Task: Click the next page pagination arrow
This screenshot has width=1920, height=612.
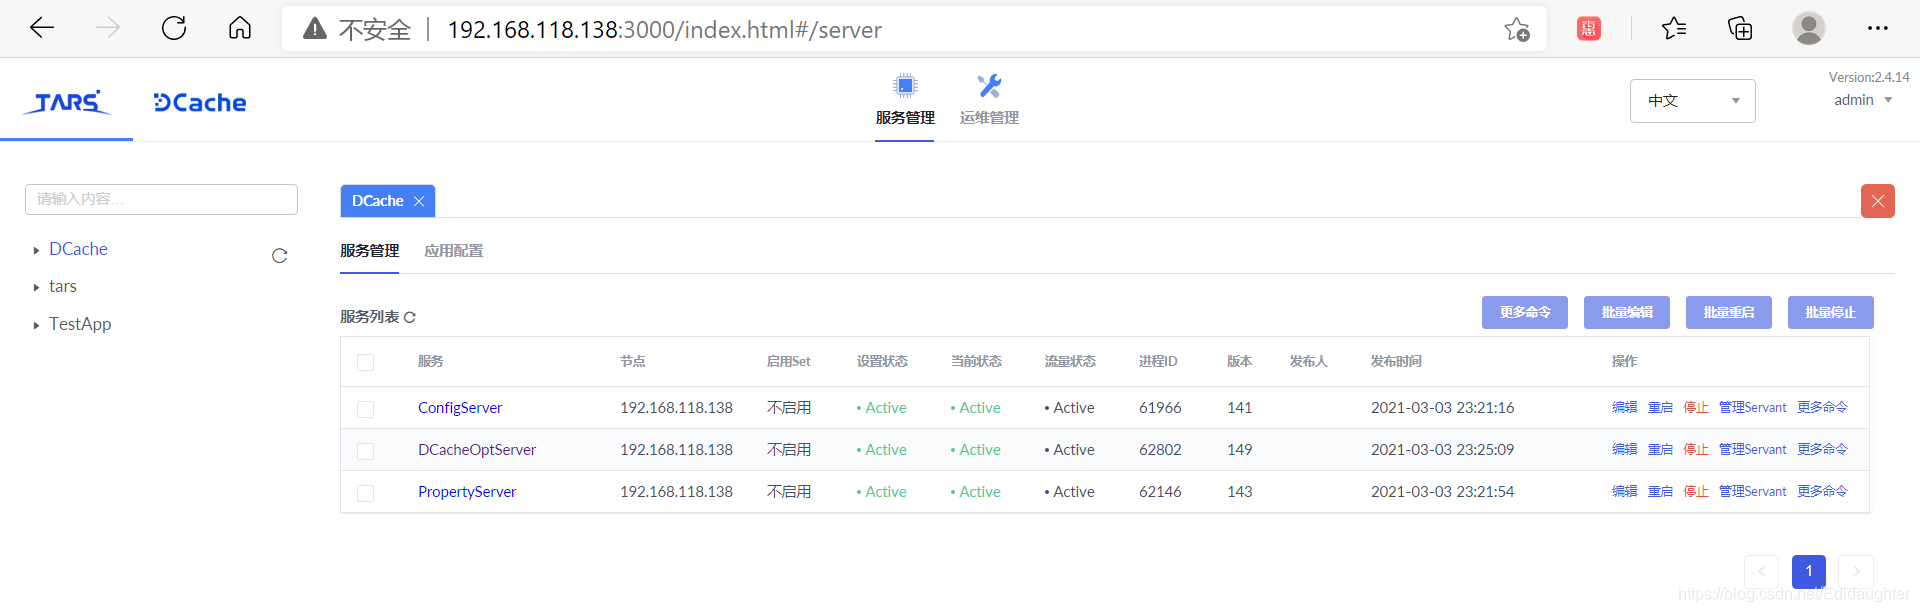Action: pyautogui.click(x=1856, y=571)
